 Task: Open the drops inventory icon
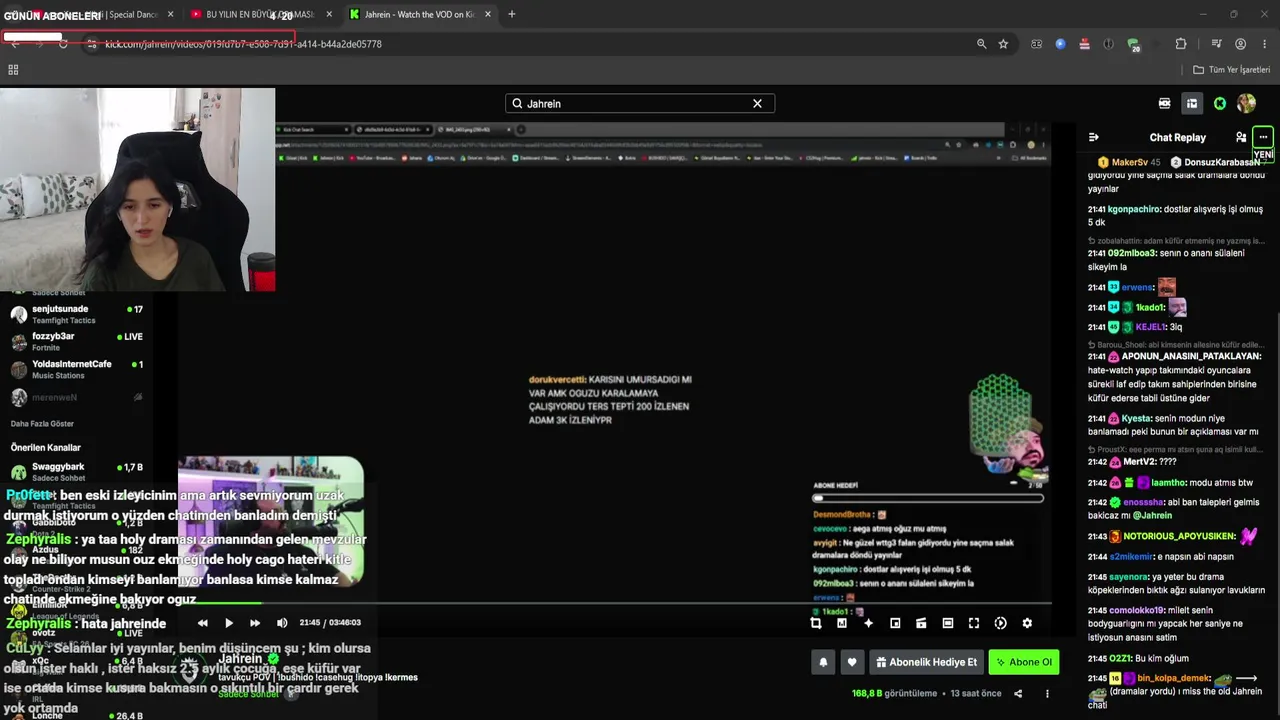[x=1192, y=103]
